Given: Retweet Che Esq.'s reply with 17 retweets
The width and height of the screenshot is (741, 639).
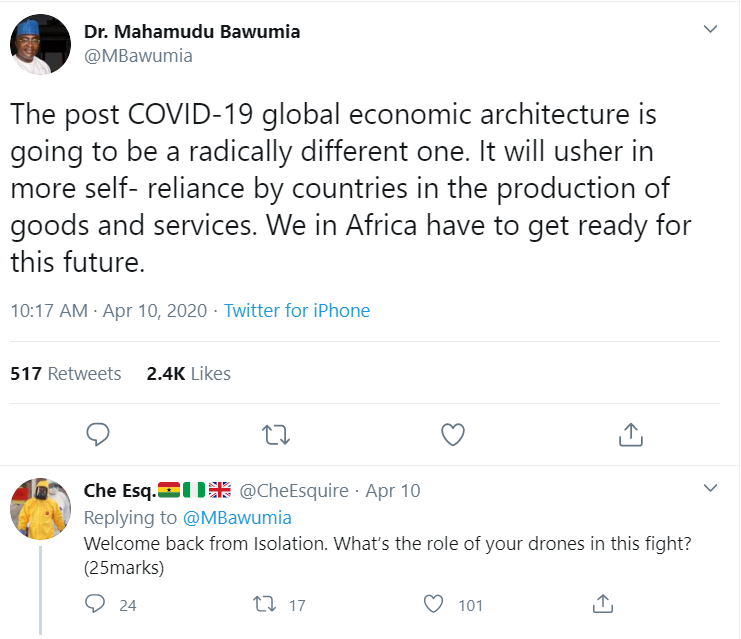Looking at the screenshot, I should point(264,604).
